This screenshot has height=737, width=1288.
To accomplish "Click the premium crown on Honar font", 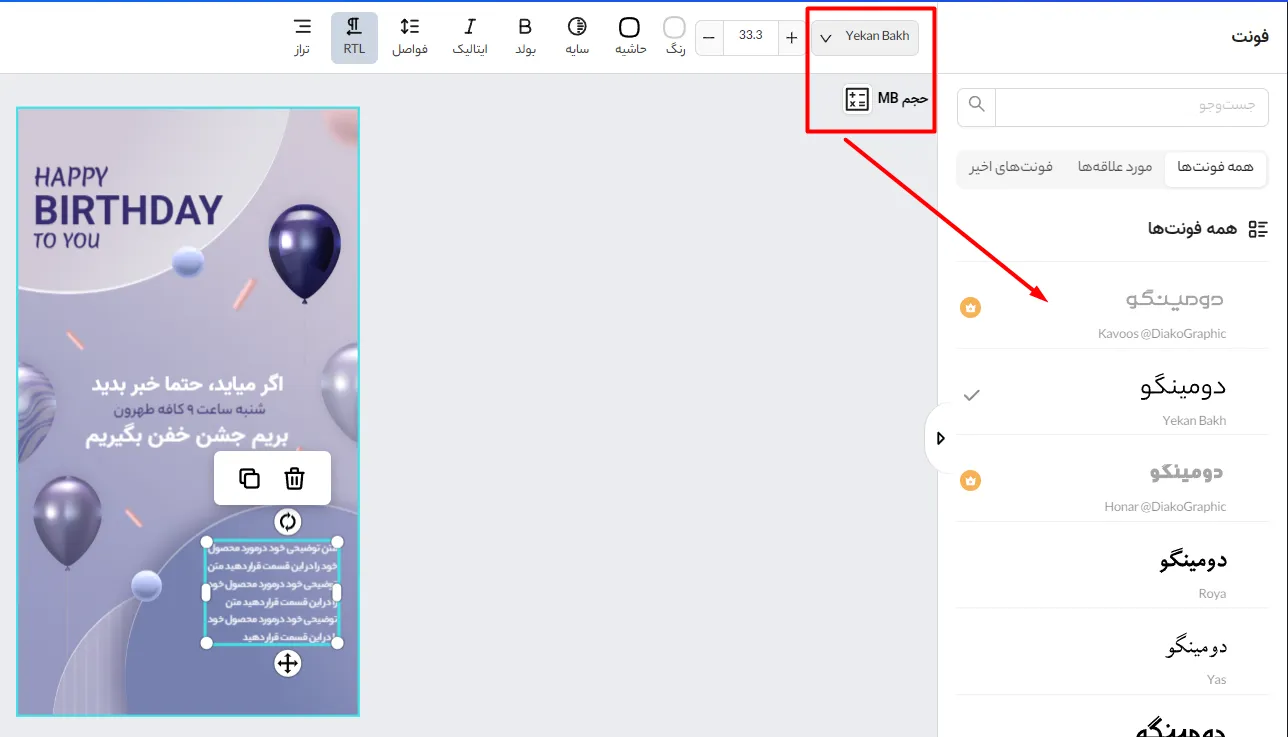I will pos(970,481).
